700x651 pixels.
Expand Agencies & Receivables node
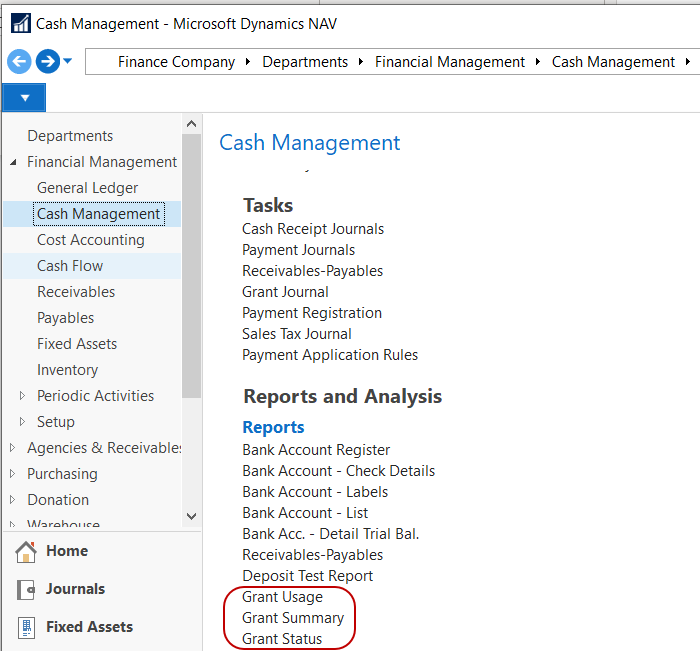click(x=14, y=448)
